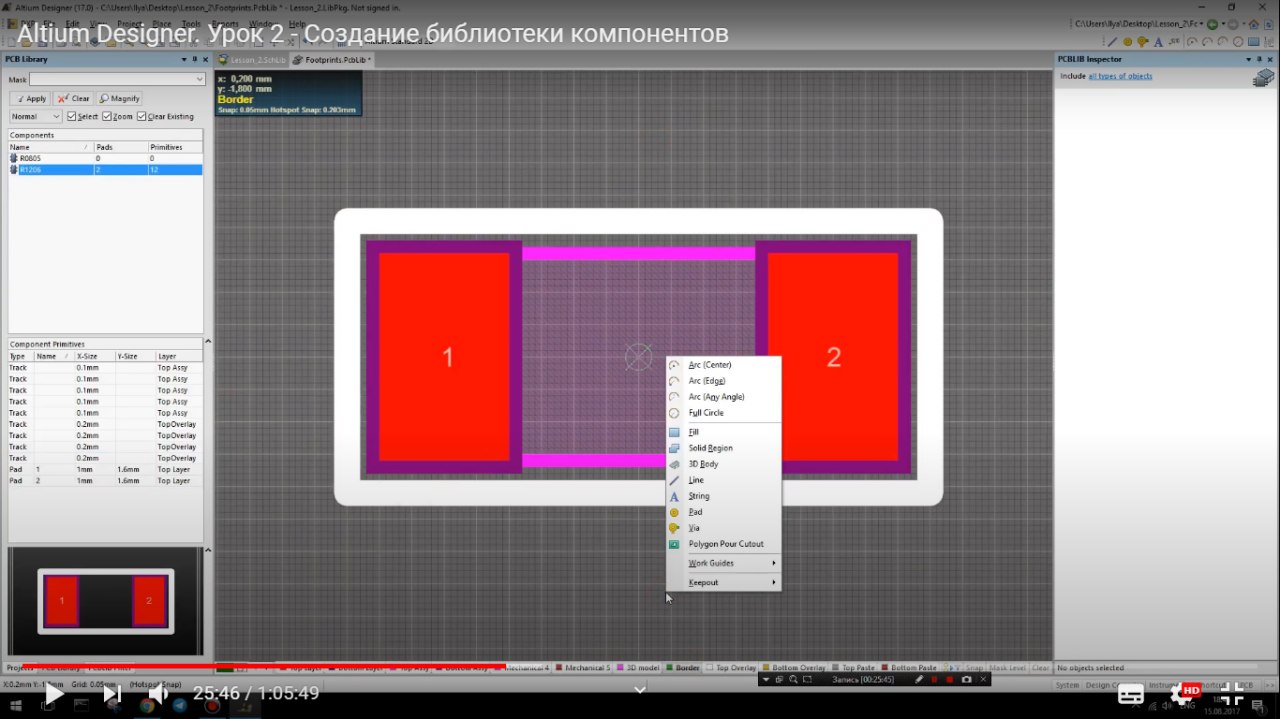Click the Place Via toolbar icon
The height and width of the screenshot is (719, 1280).
[1142, 42]
